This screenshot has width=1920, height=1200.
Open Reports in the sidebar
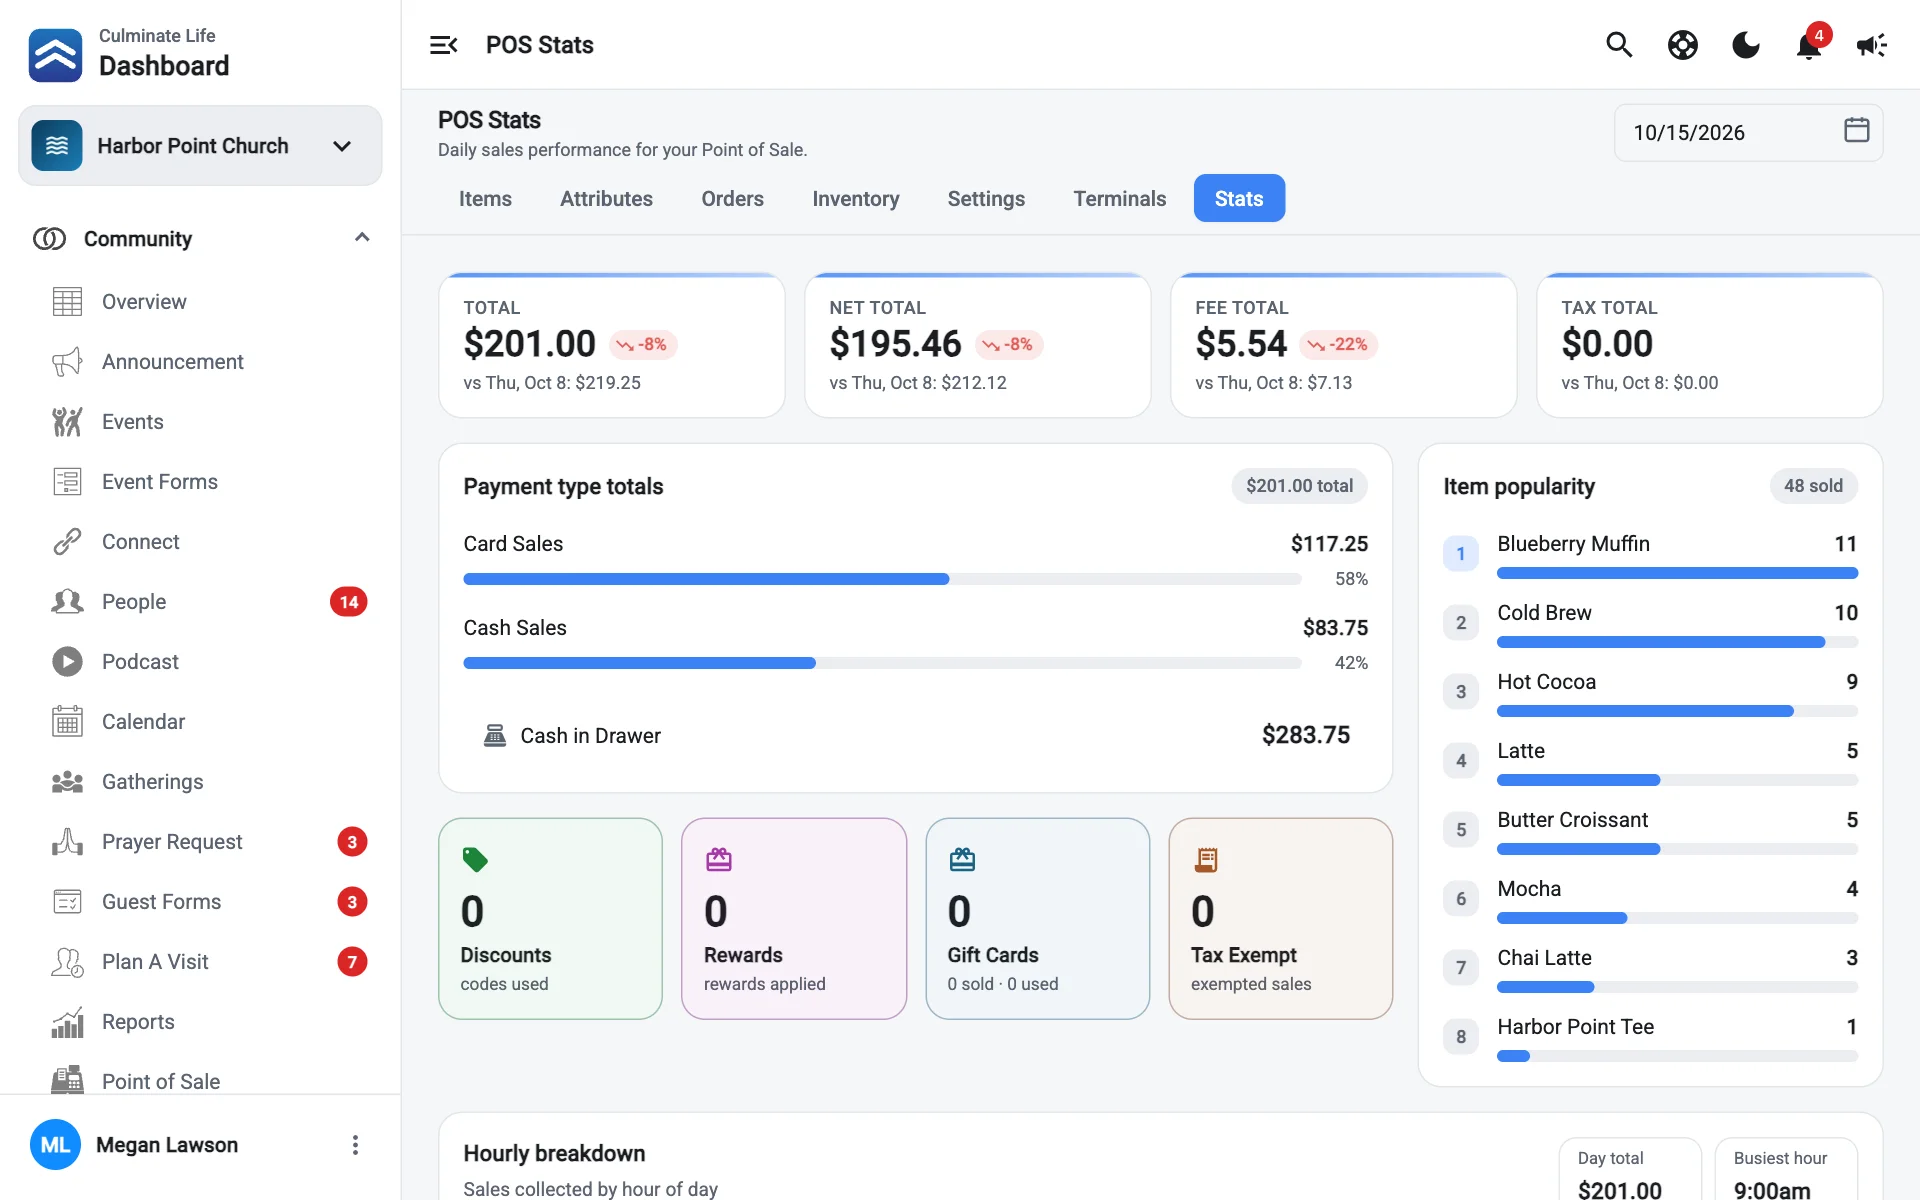pyautogui.click(x=200, y=1022)
